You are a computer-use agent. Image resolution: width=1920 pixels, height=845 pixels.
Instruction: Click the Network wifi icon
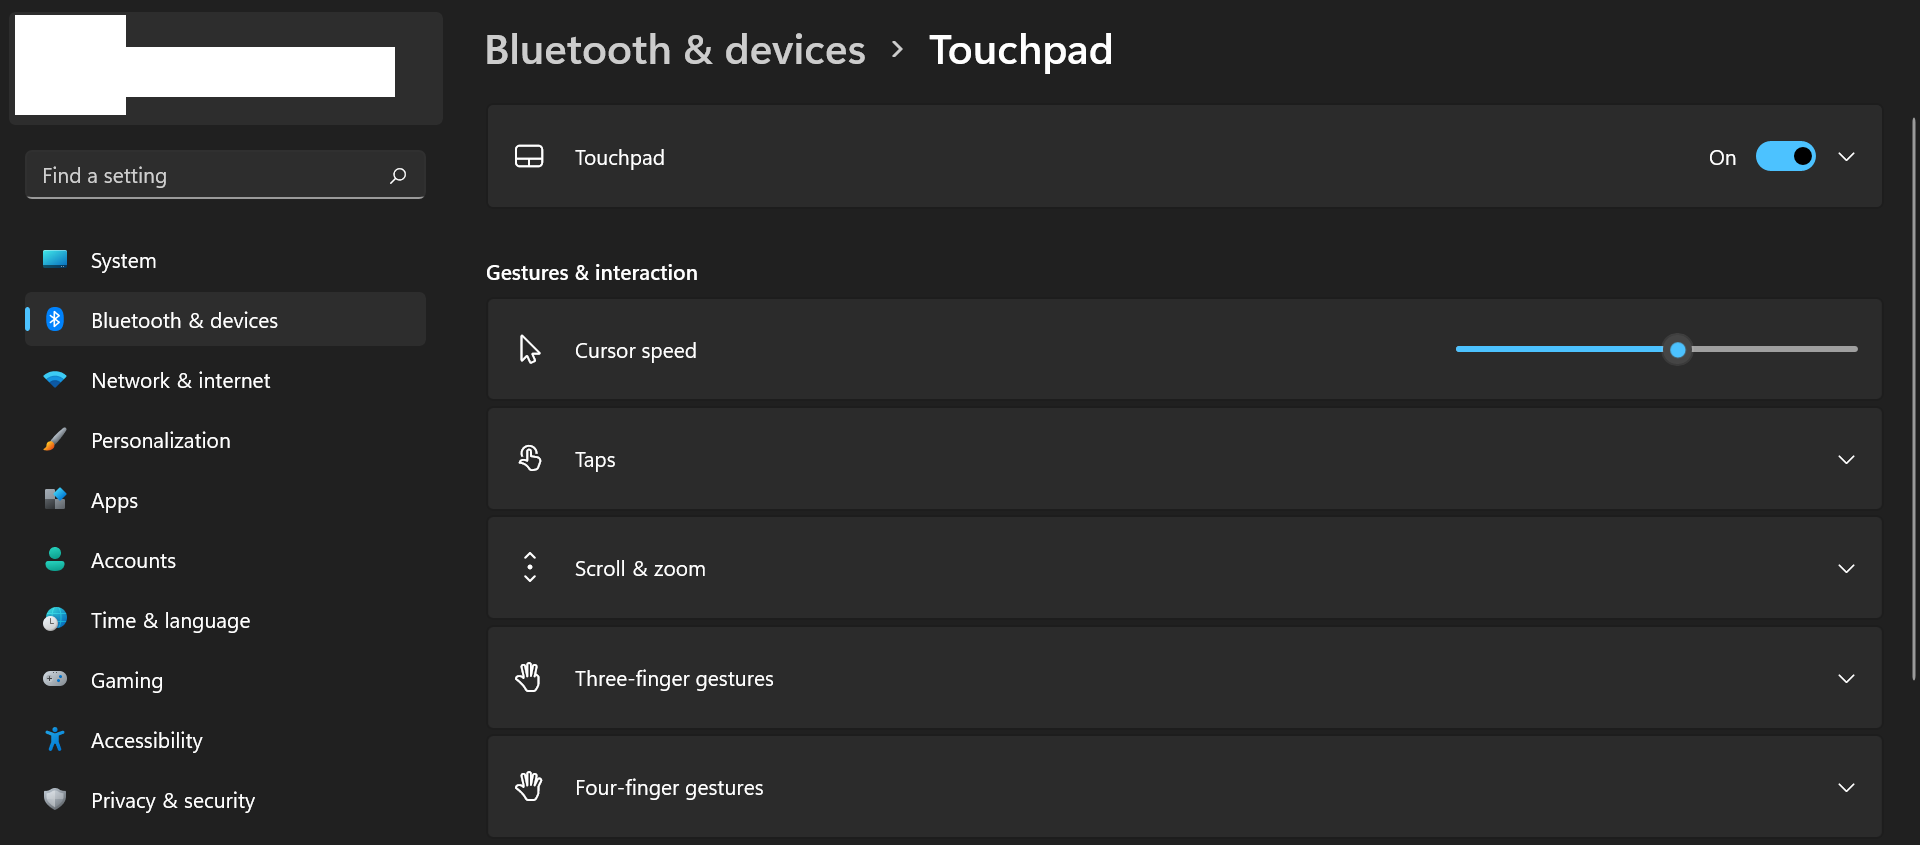pyautogui.click(x=55, y=380)
